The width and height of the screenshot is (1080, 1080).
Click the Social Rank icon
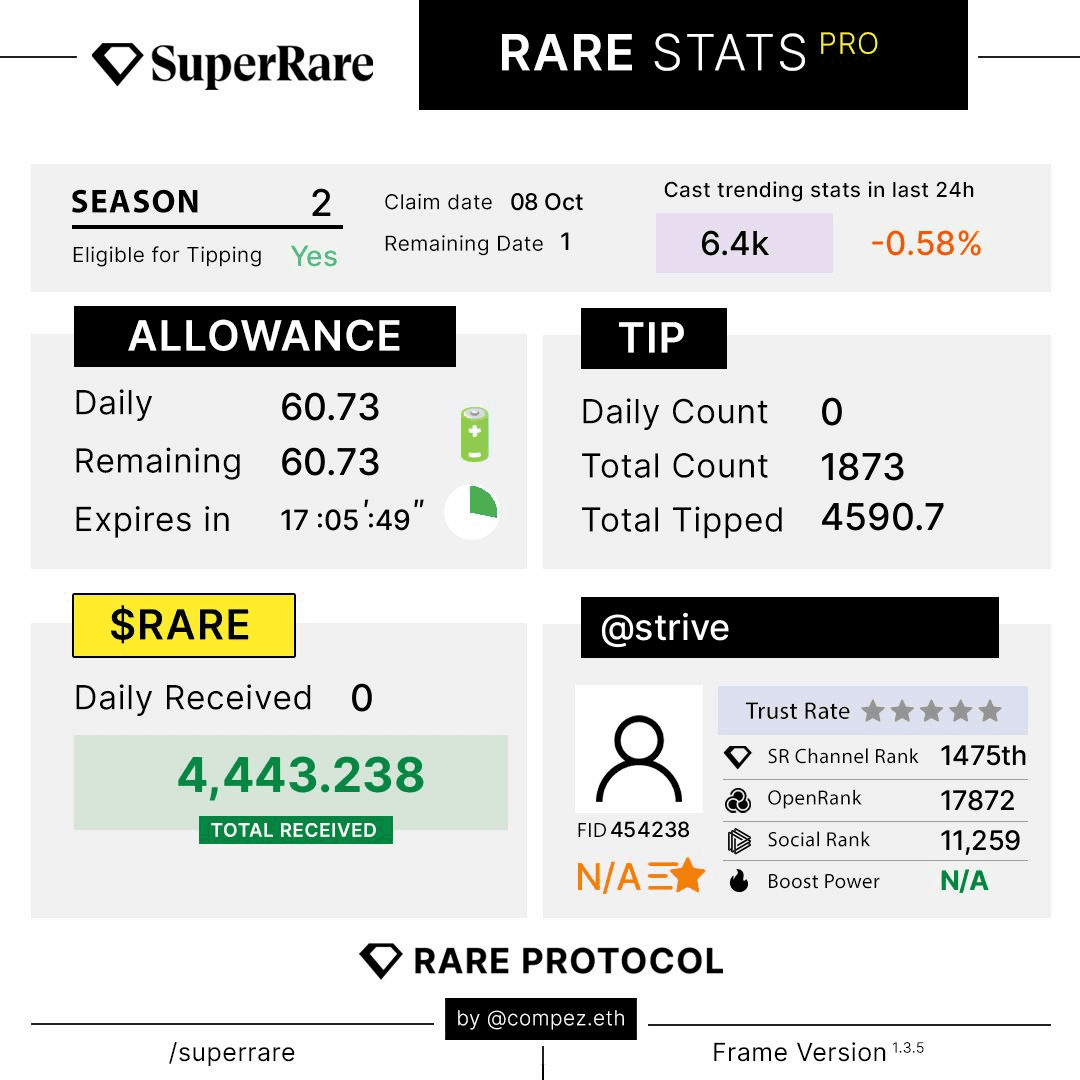(738, 840)
